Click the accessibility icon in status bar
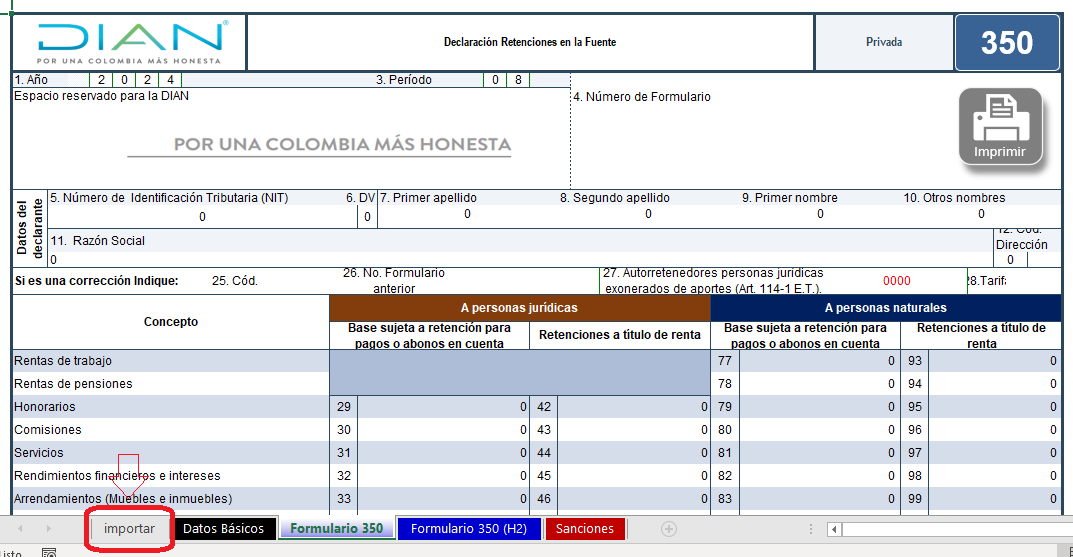 pos(48,552)
